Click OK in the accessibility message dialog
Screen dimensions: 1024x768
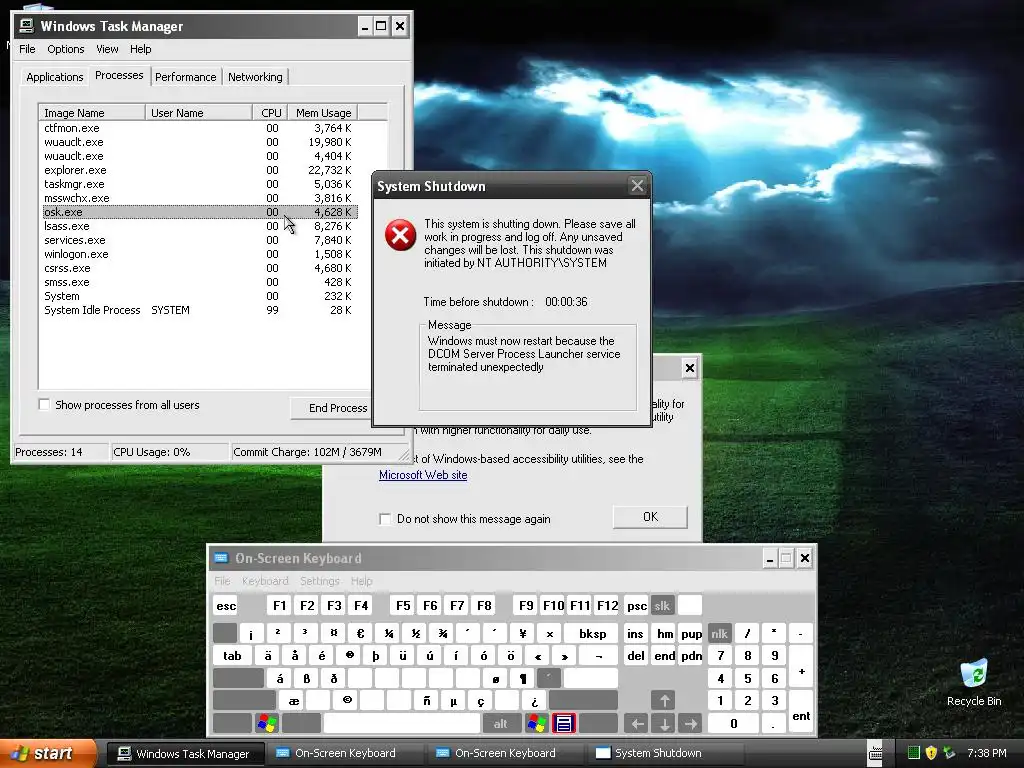(650, 517)
